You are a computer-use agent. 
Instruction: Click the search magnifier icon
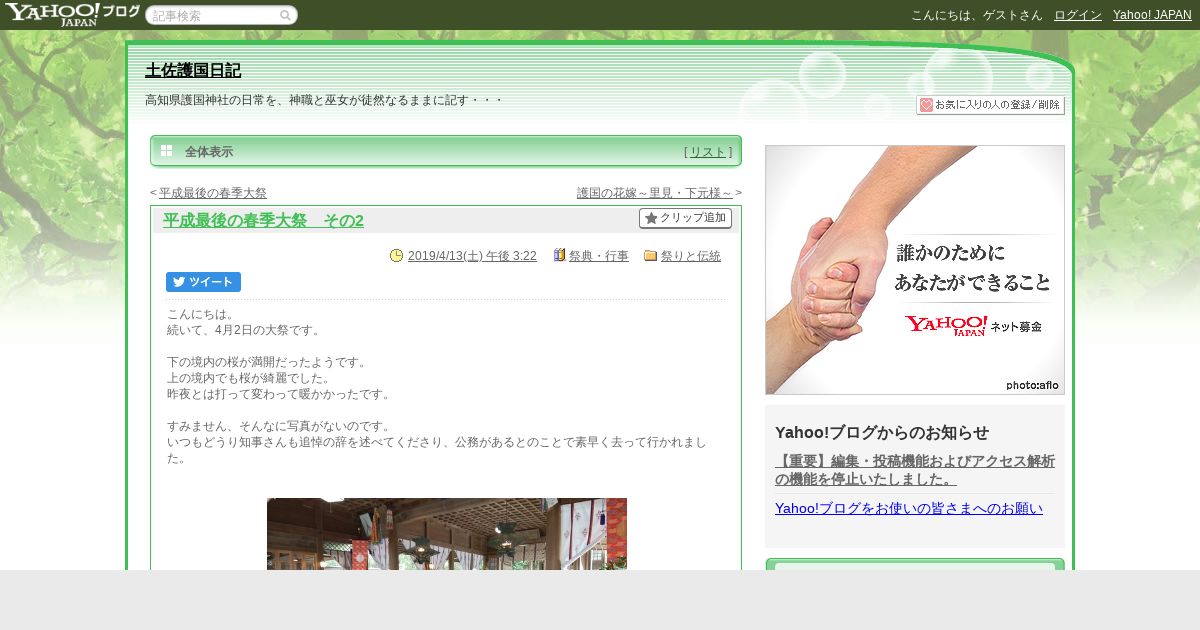pyautogui.click(x=285, y=16)
